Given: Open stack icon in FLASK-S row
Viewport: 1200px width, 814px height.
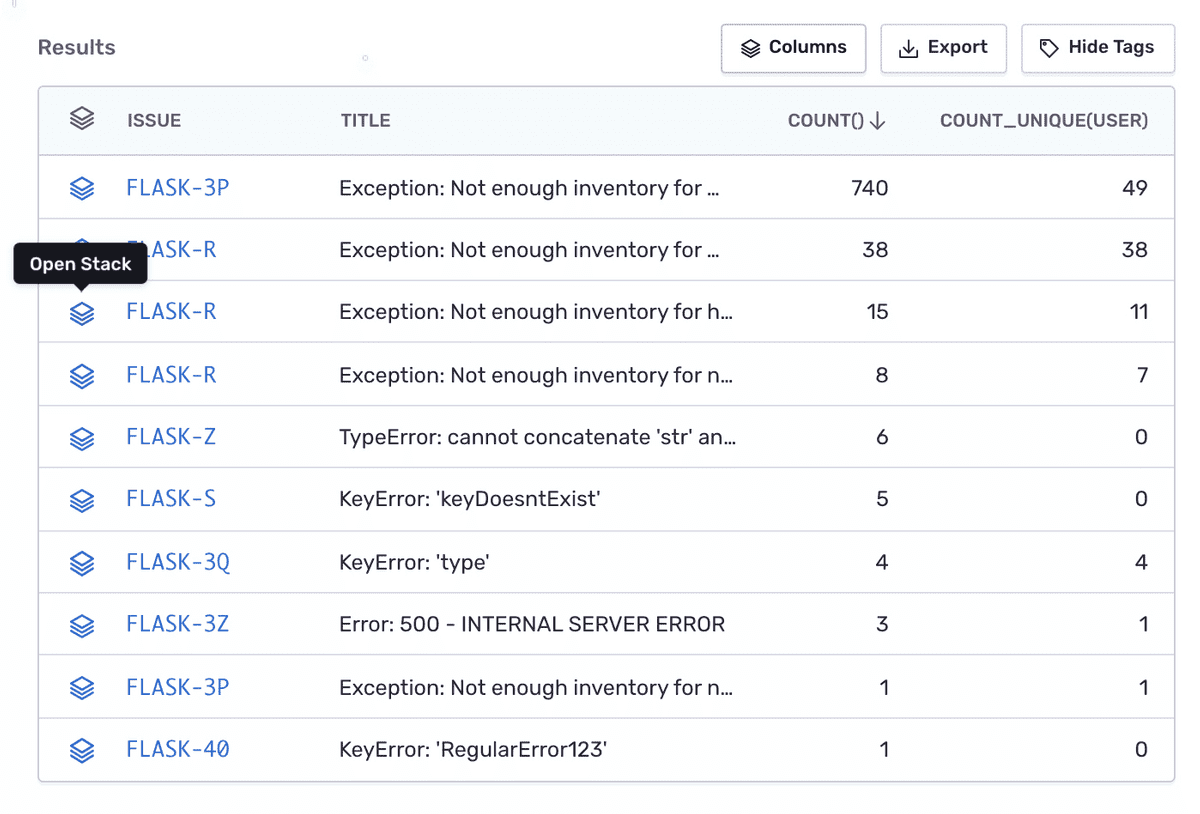Looking at the screenshot, I should (82, 500).
